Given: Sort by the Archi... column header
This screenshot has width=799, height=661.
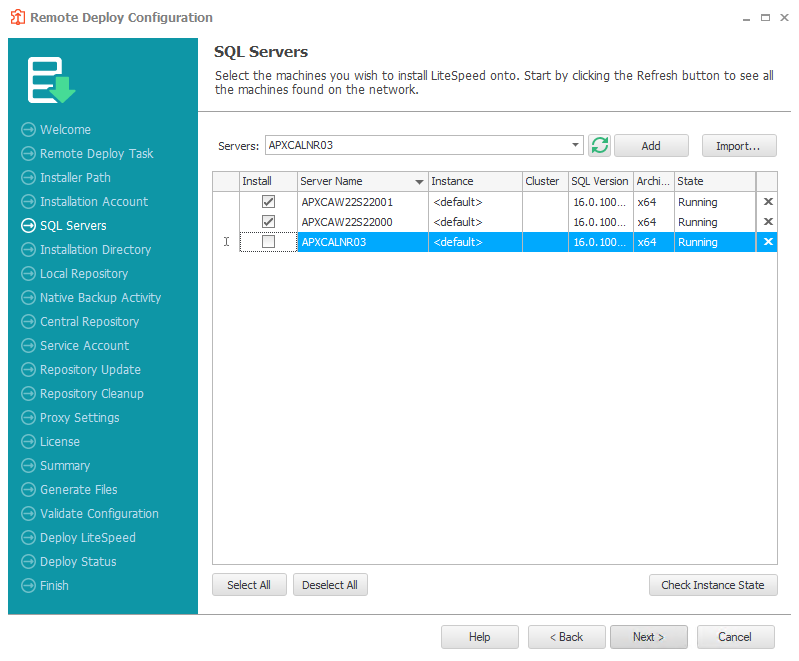Looking at the screenshot, I should [654, 181].
